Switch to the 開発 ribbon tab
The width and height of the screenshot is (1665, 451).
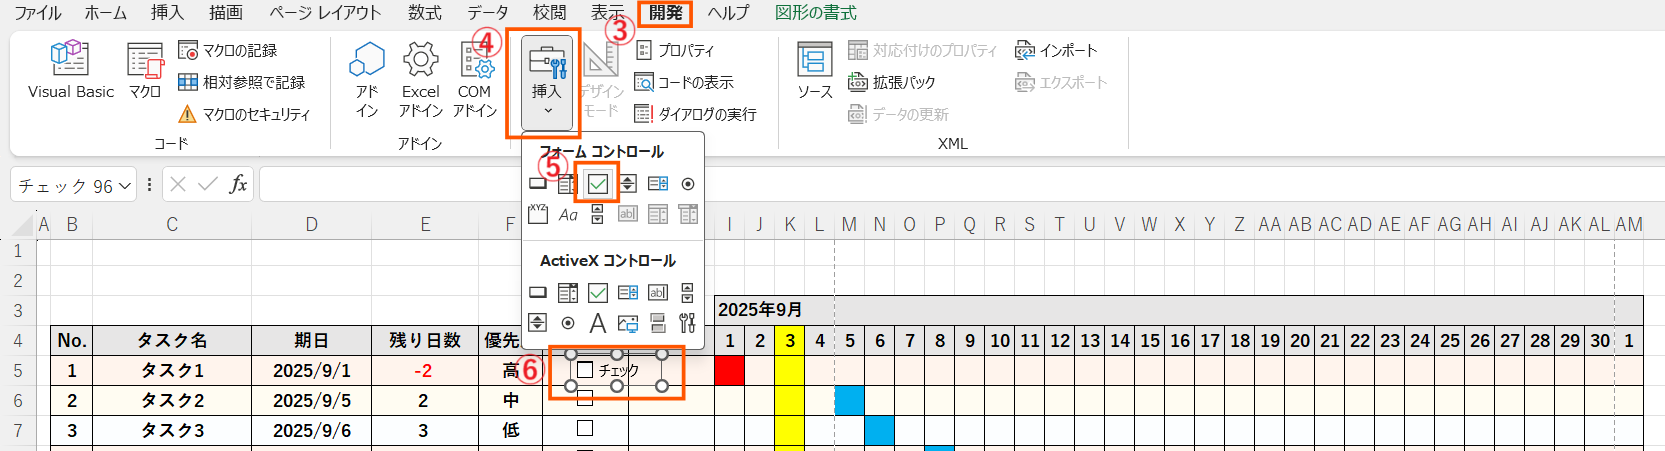(x=665, y=13)
